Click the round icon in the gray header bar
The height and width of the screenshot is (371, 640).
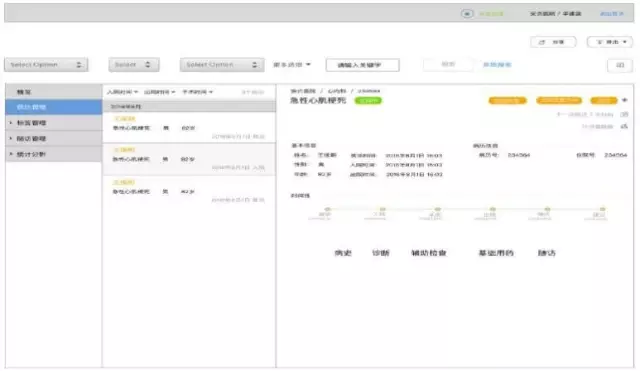pos(467,14)
